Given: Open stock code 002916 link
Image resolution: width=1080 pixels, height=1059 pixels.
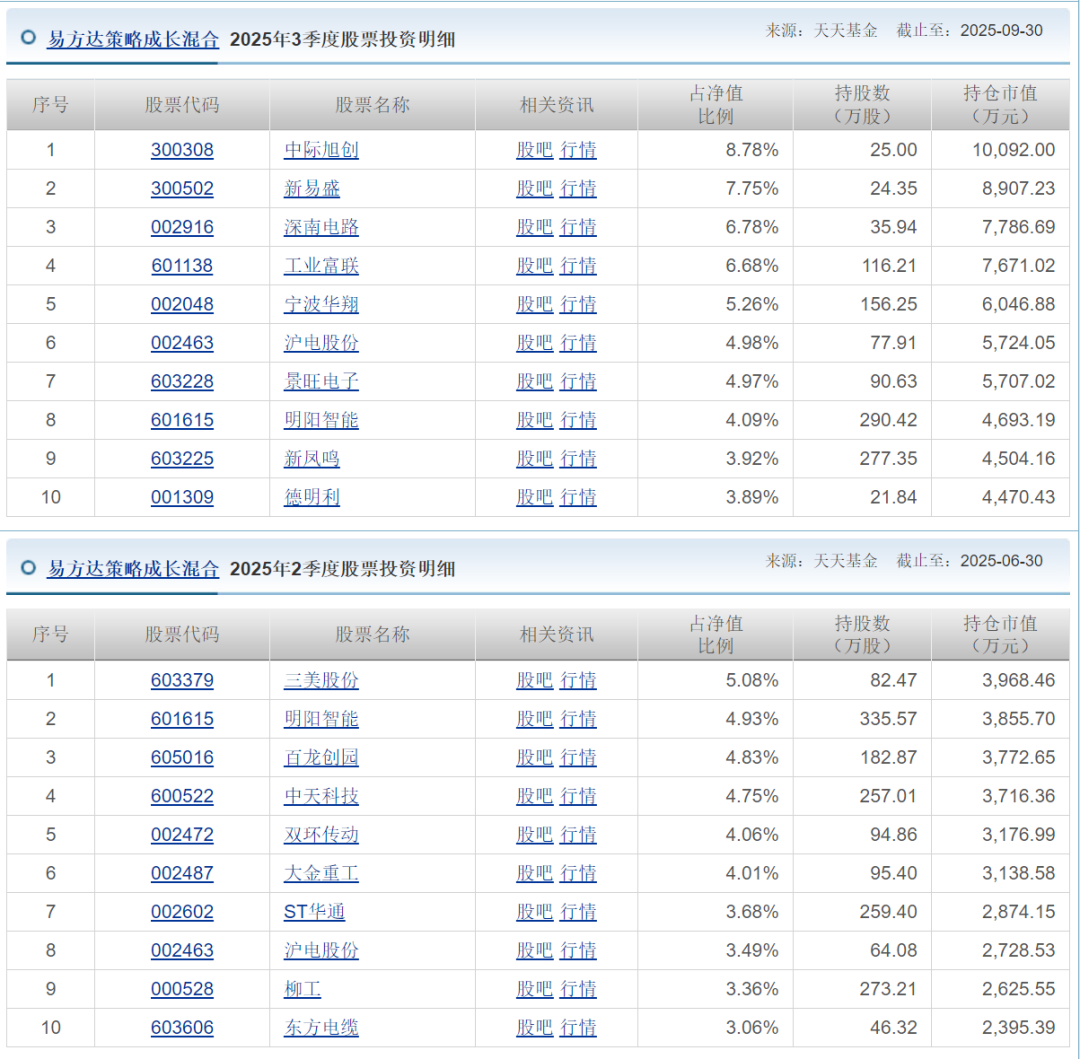Looking at the screenshot, I should coord(182,227).
